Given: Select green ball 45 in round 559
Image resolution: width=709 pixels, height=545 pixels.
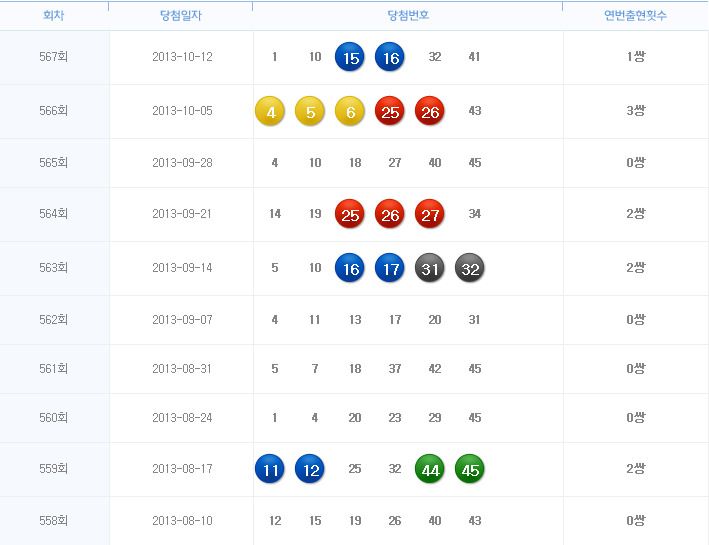Looking at the screenshot, I should click(x=469, y=469).
